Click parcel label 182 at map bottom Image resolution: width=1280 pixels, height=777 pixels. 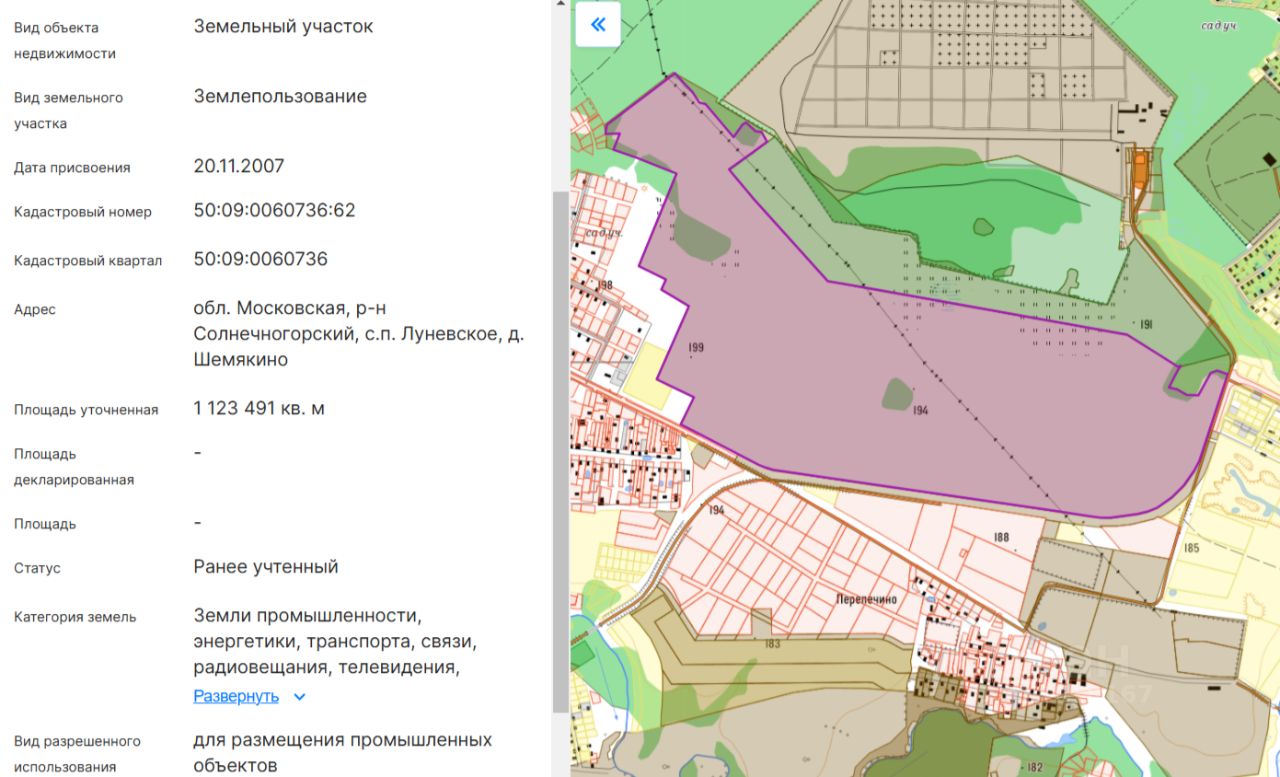click(x=1034, y=767)
